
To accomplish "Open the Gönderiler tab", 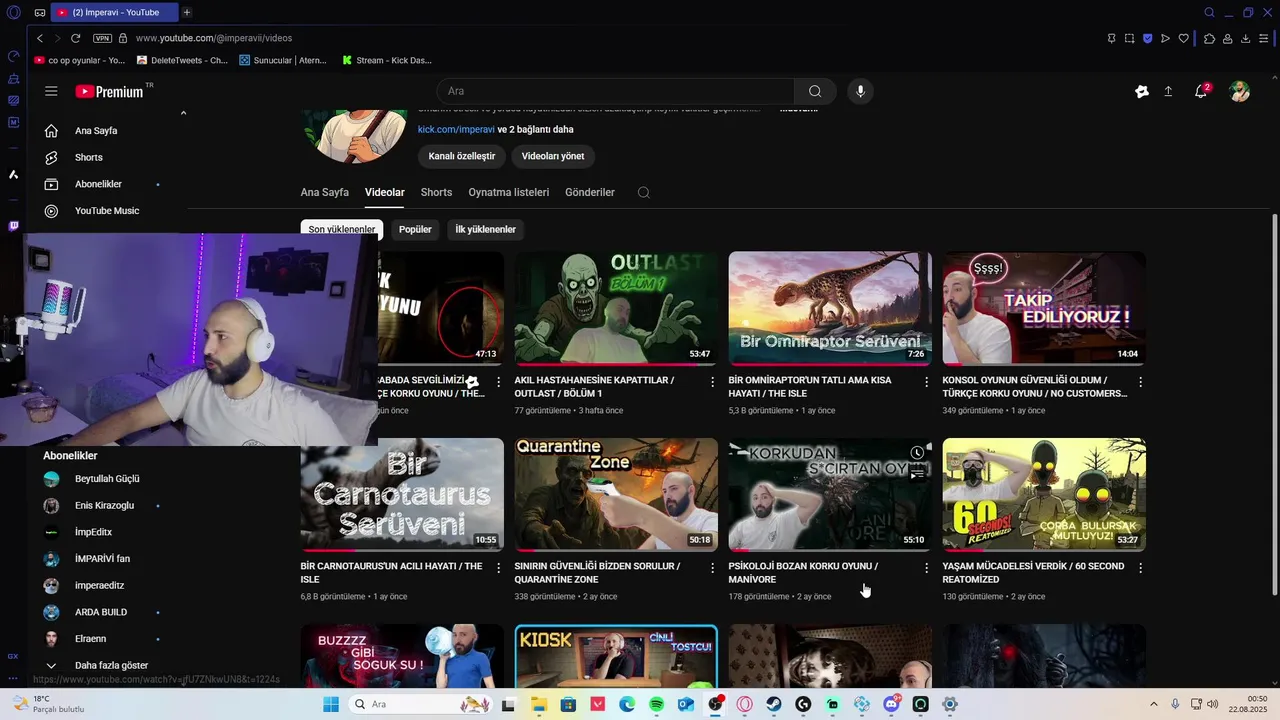I will [x=590, y=192].
